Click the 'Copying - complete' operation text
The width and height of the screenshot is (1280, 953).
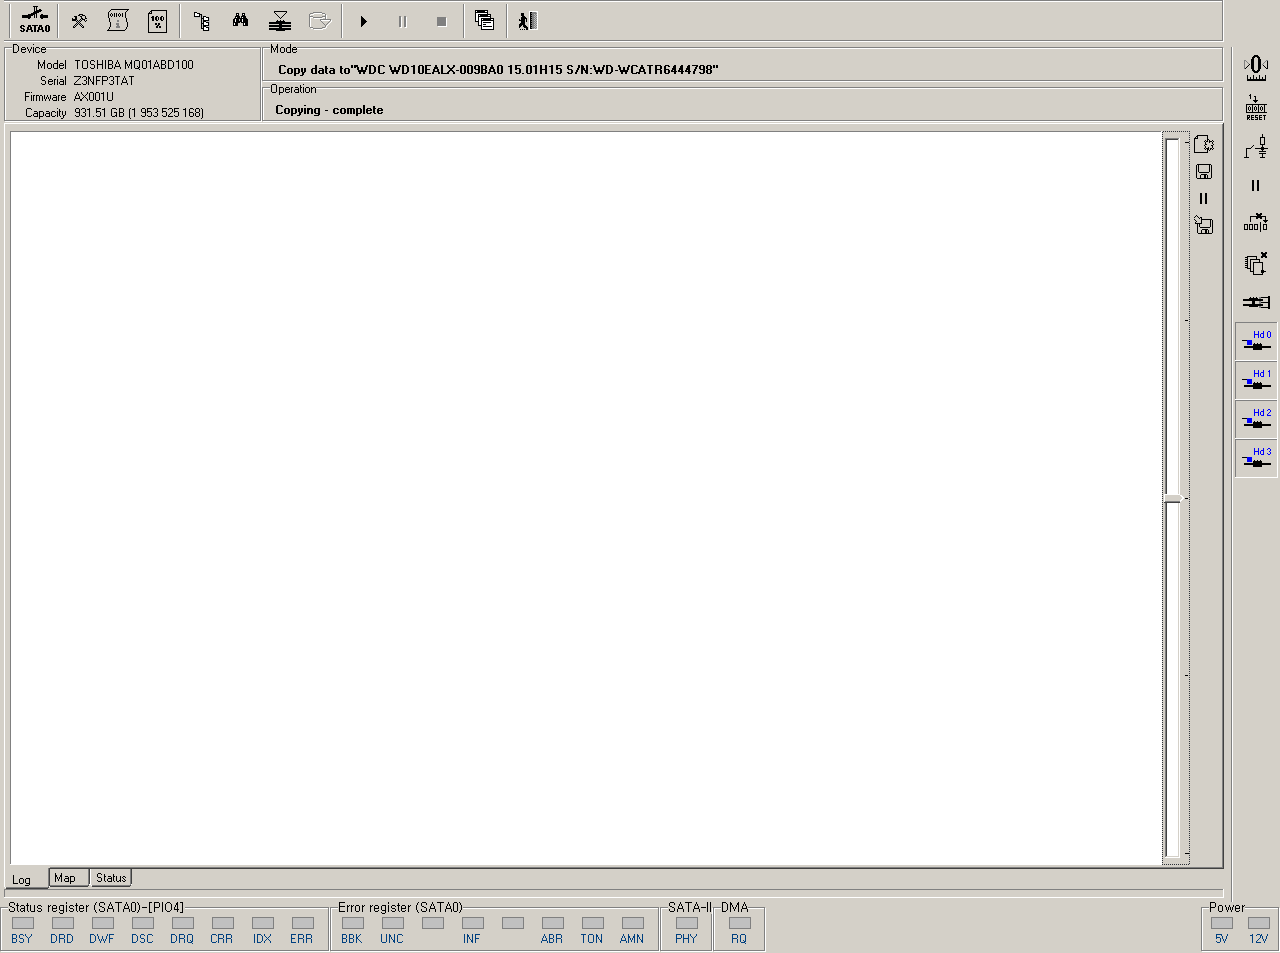click(x=329, y=110)
